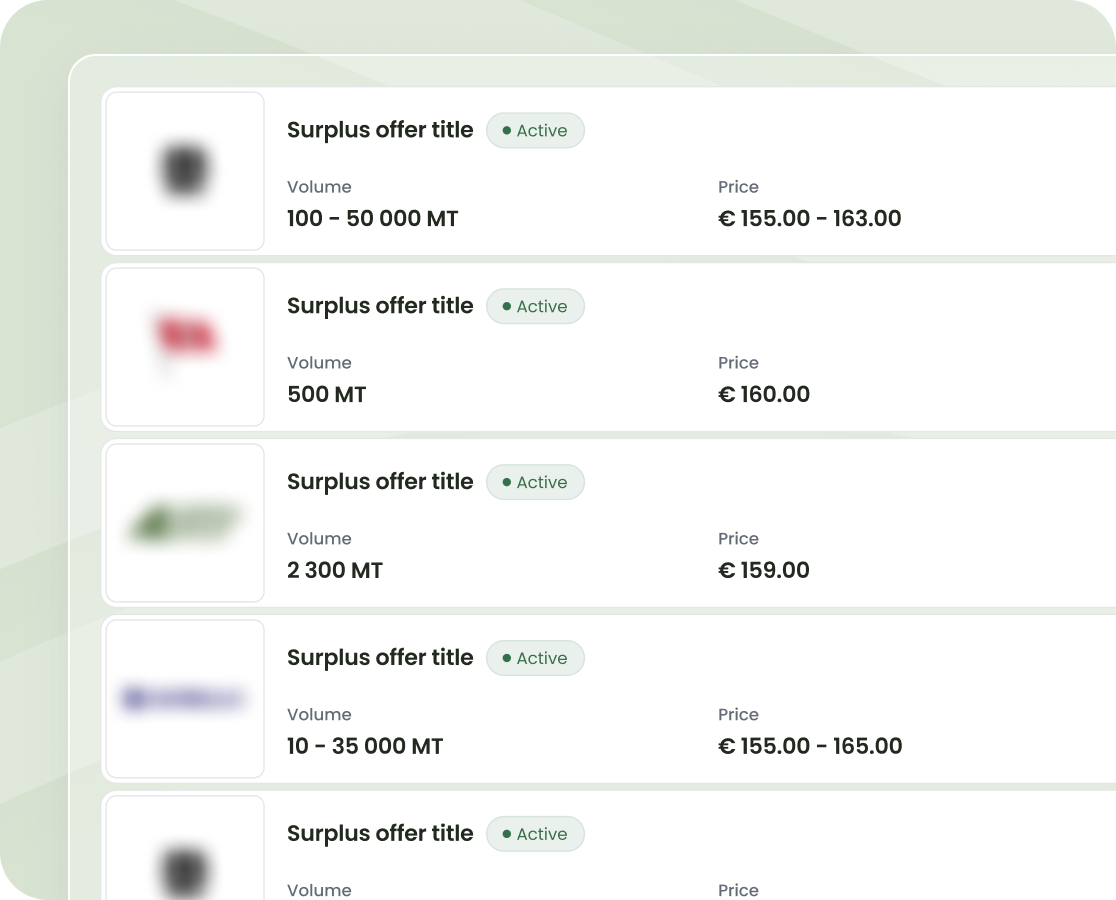Screen dimensions: 1116x900
Task: Open offer title priced € 155.00 - 163.00
Action: click(x=380, y=130)
